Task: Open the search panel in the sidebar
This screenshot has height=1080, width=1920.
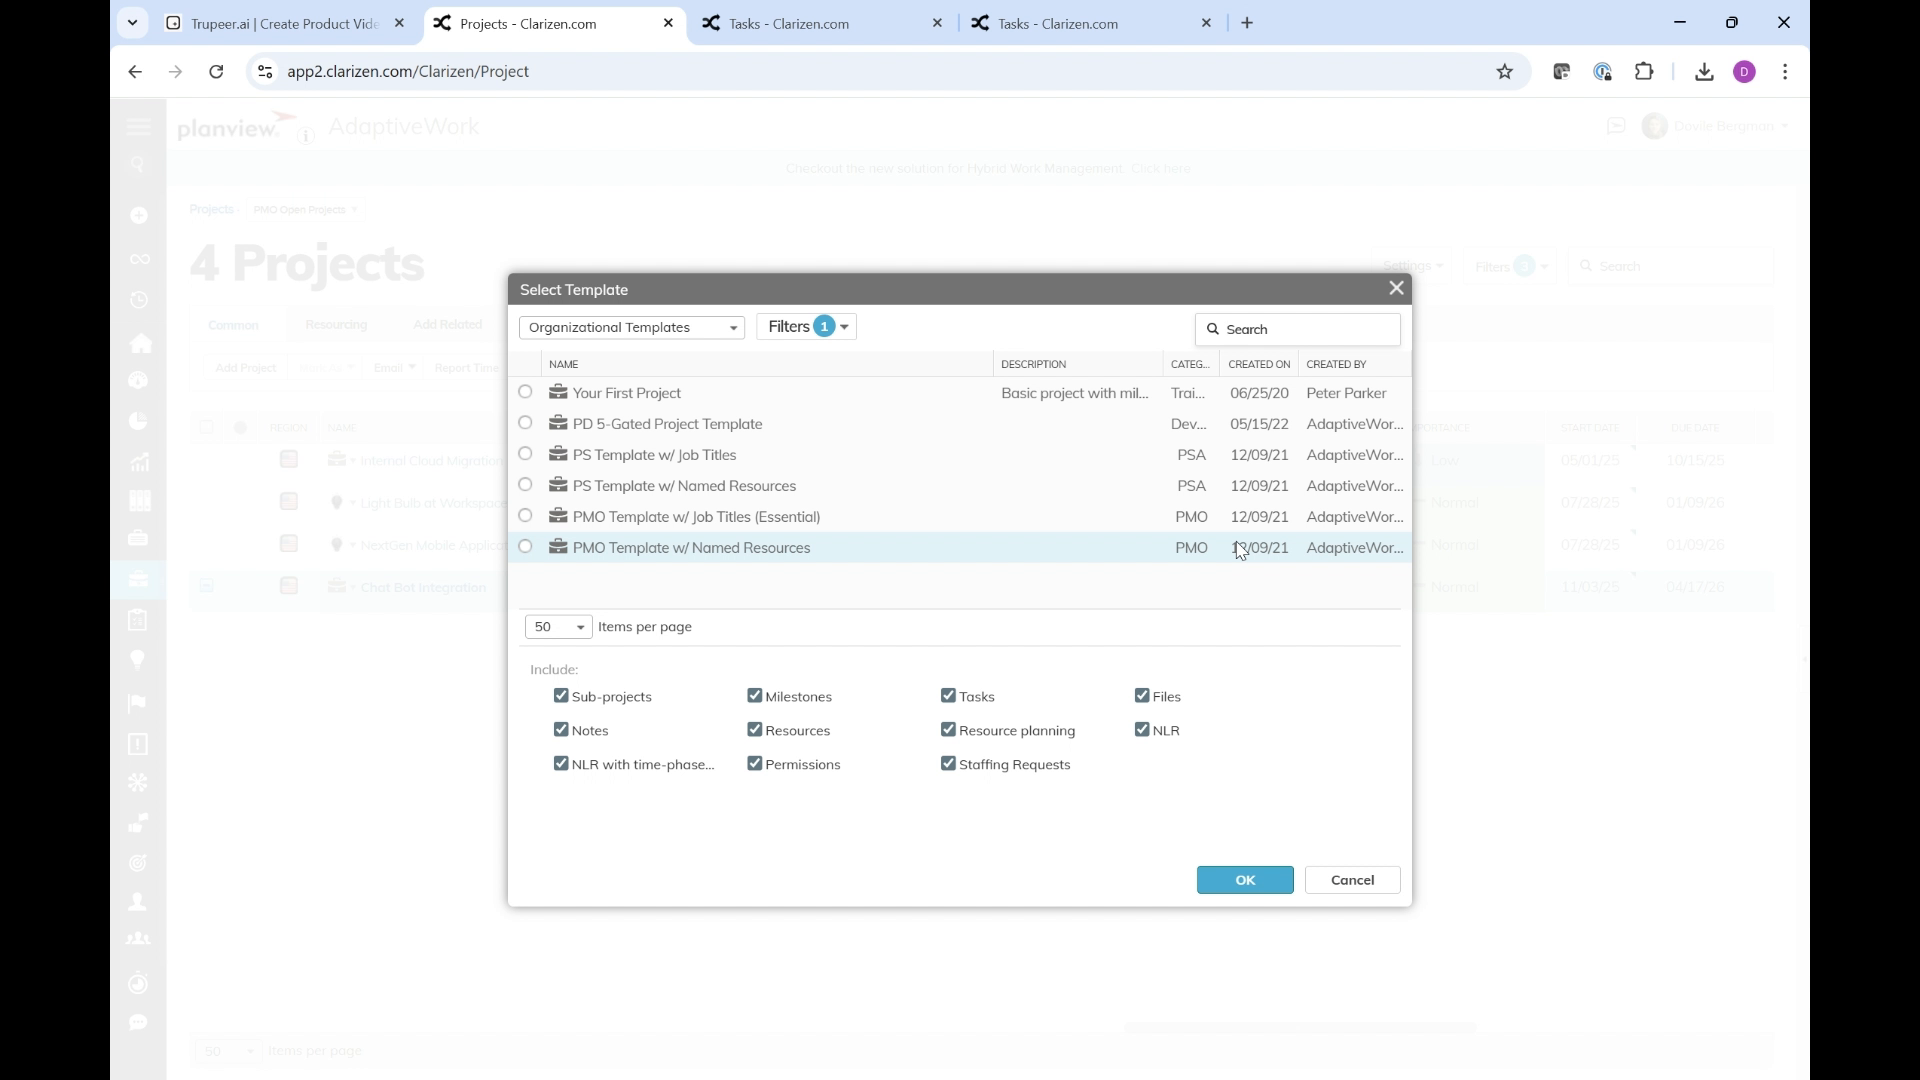Action: click(139, 165)
